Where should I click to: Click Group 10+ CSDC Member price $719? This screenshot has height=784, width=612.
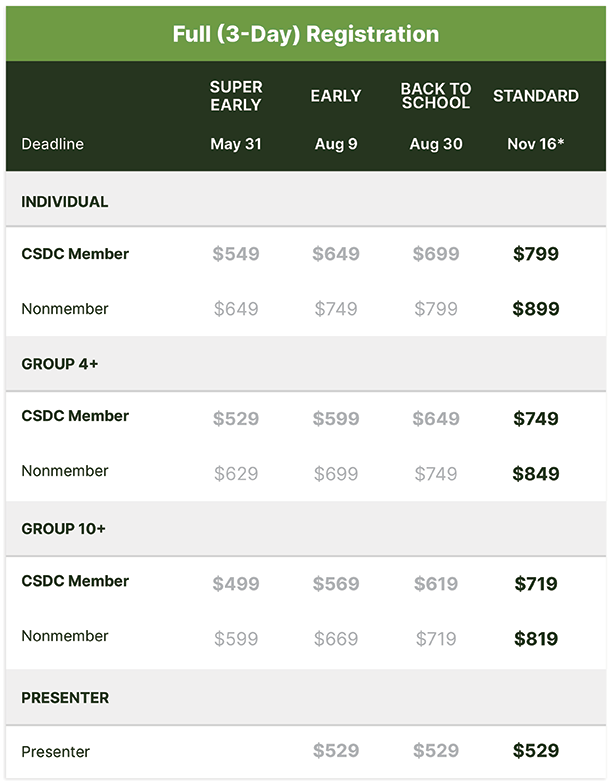coord(536,584)
